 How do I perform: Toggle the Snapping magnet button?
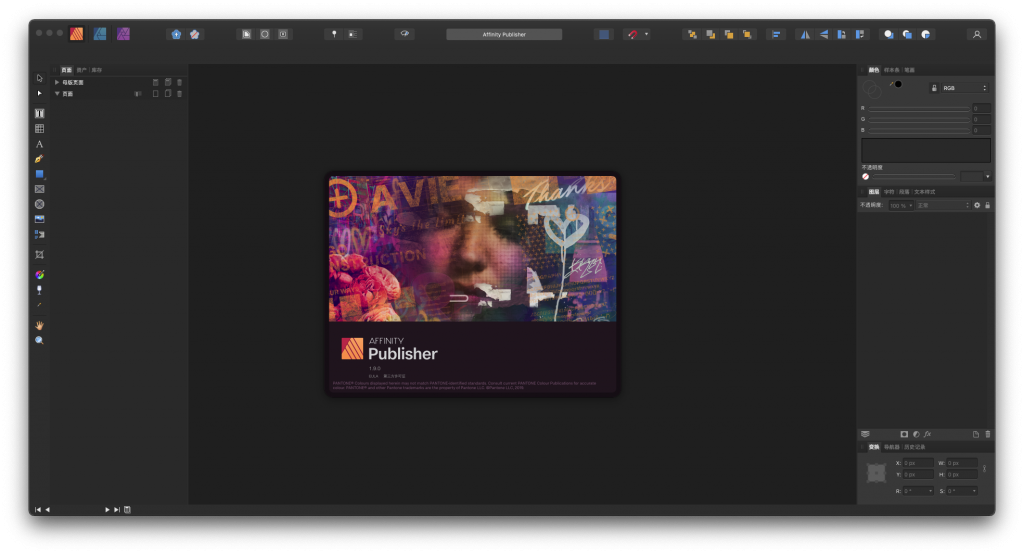click(632, 35)
